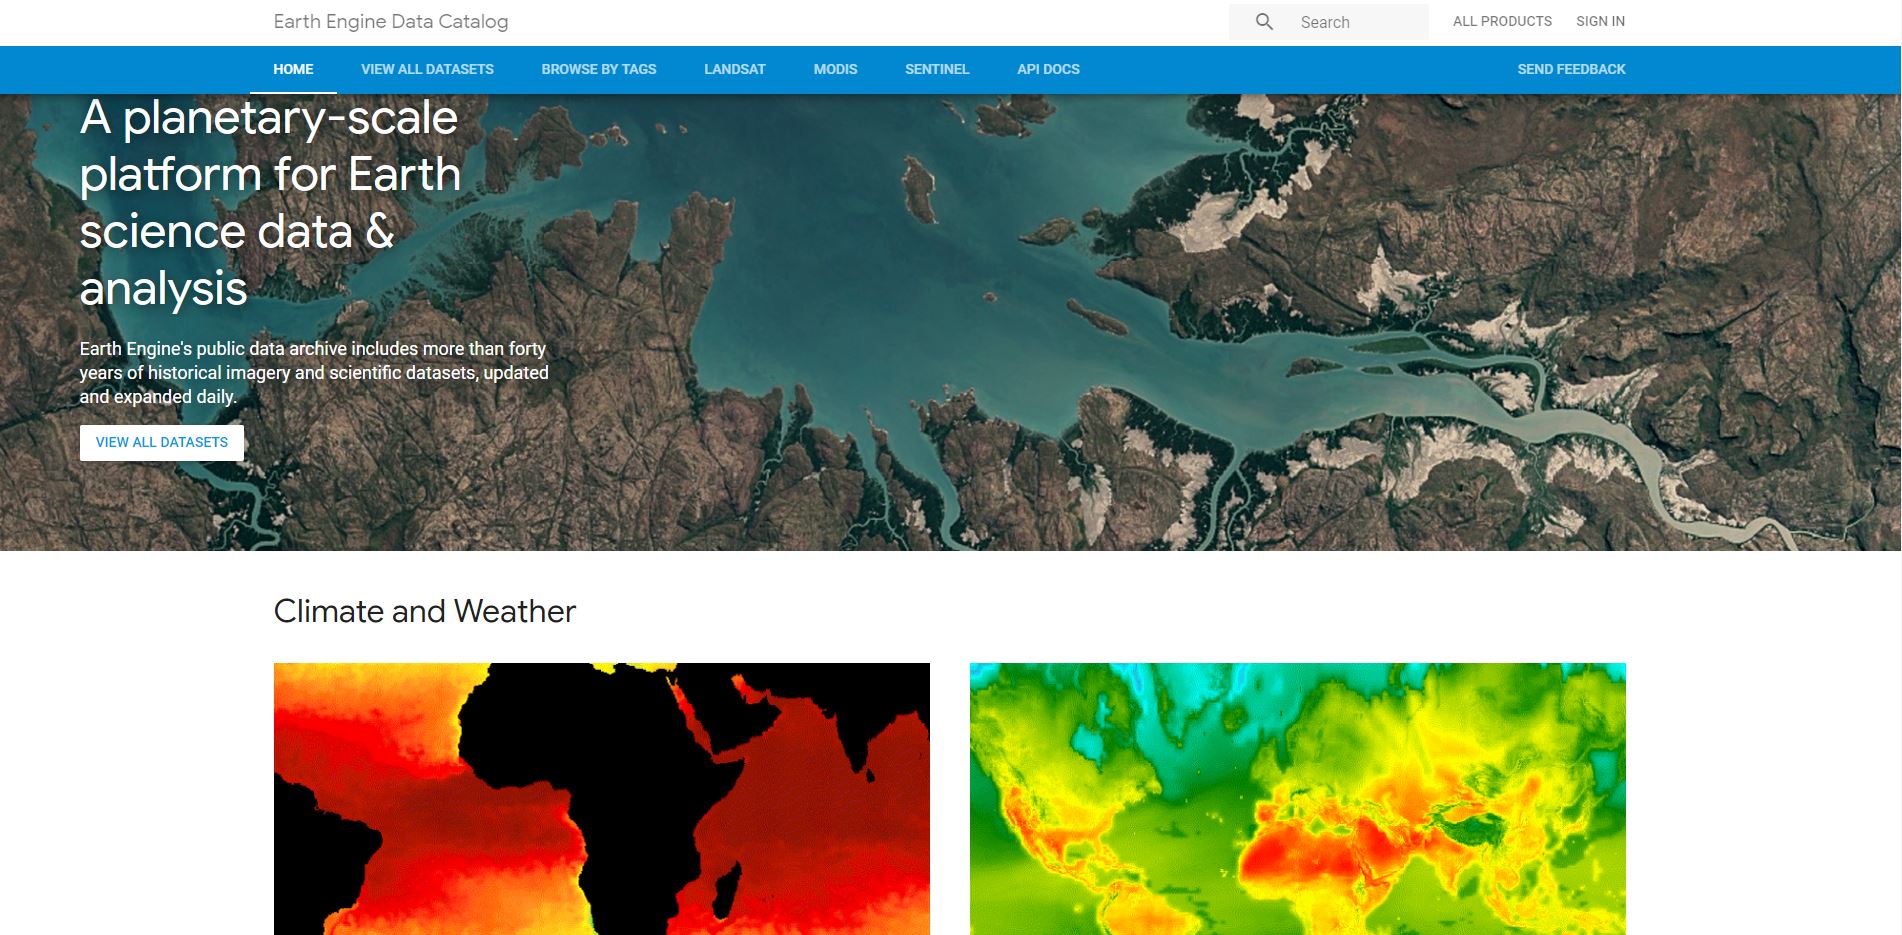Open the sea surface temperature Africa thumbnail
The height and width of the screenshot is (935, 1902).
click(x=602, y=799)
